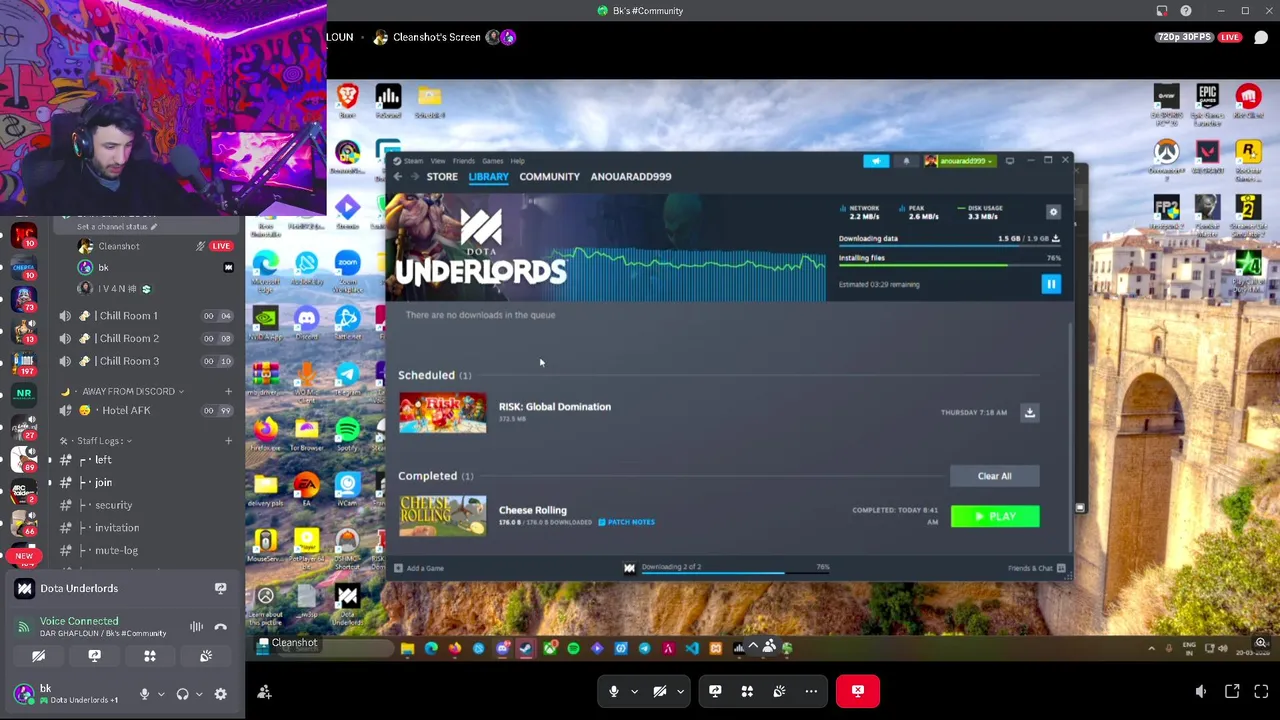Open Steam Games menu
This screenshot has height=720, width=1280.
[x=492, y=161]
